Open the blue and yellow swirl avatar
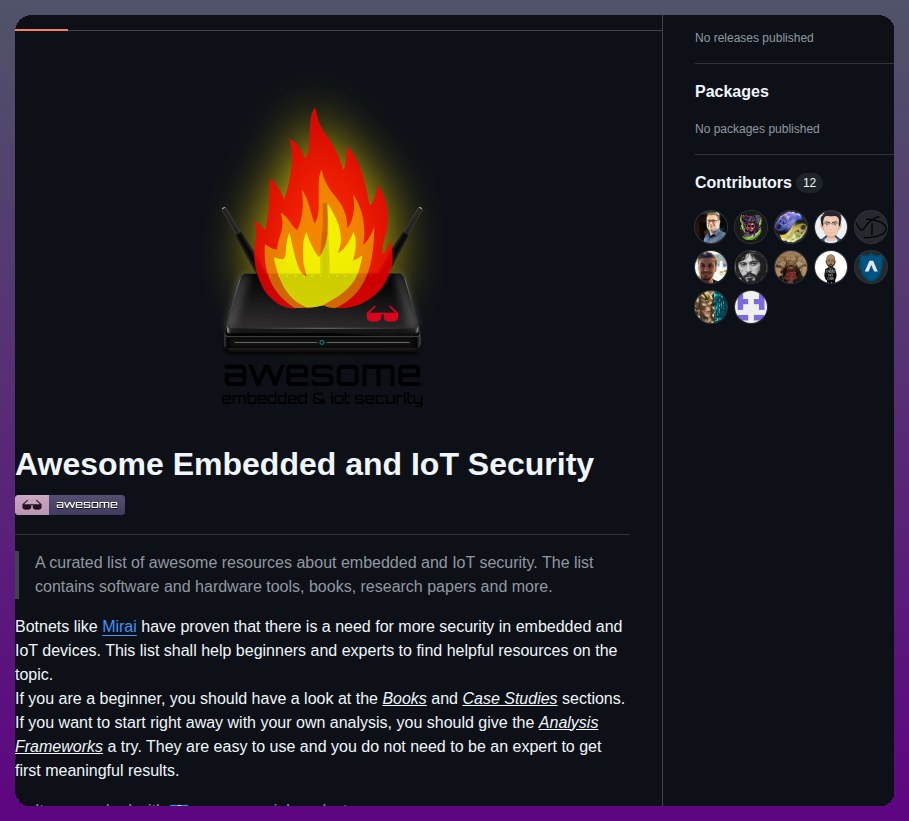 (x=791, y=227)
